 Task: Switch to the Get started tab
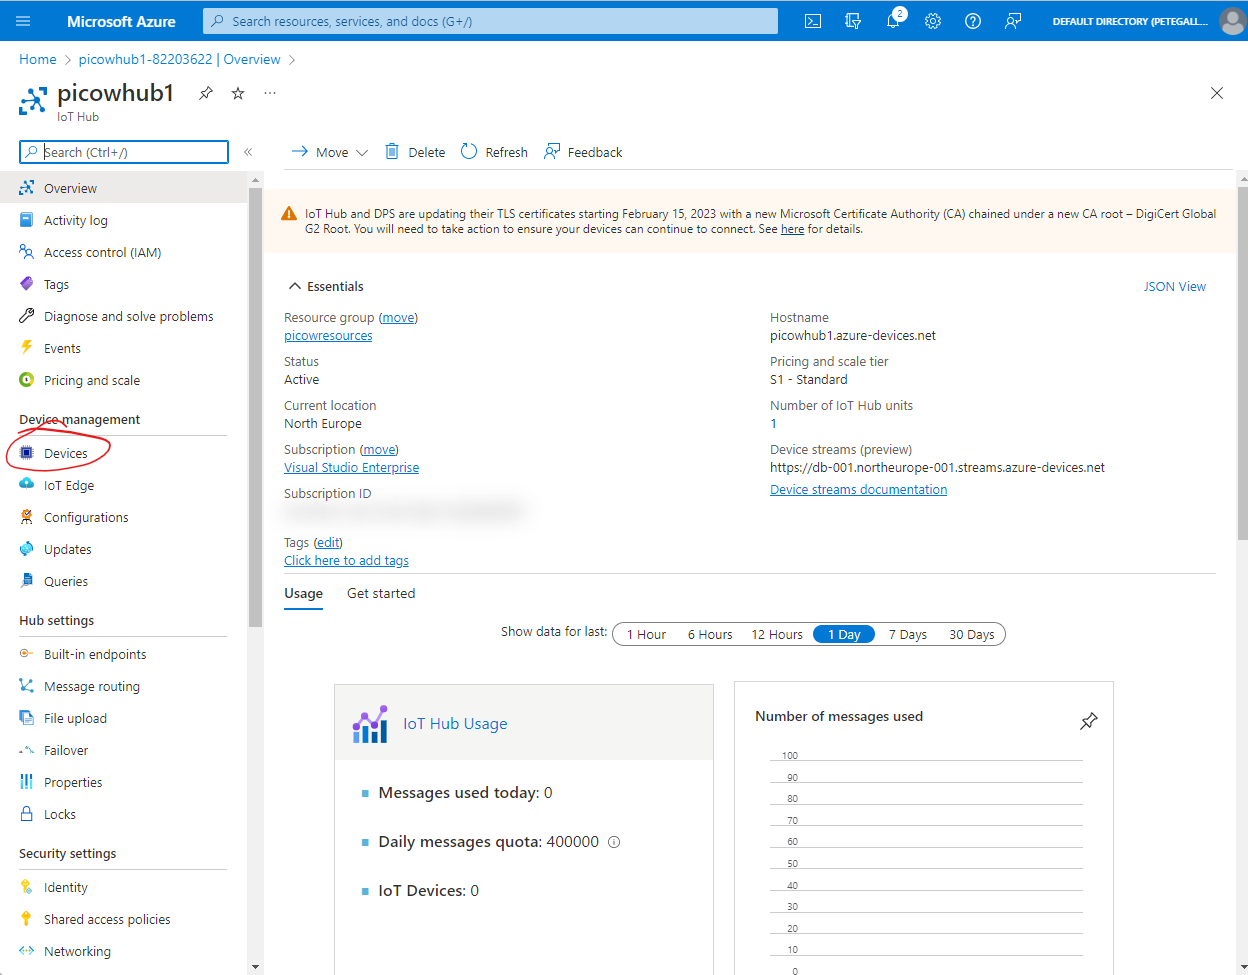(381, 593)
